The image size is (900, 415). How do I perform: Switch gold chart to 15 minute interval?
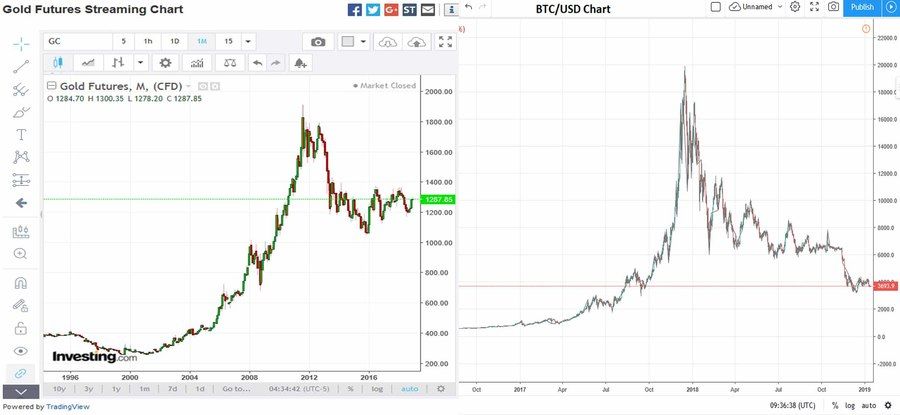228,41
